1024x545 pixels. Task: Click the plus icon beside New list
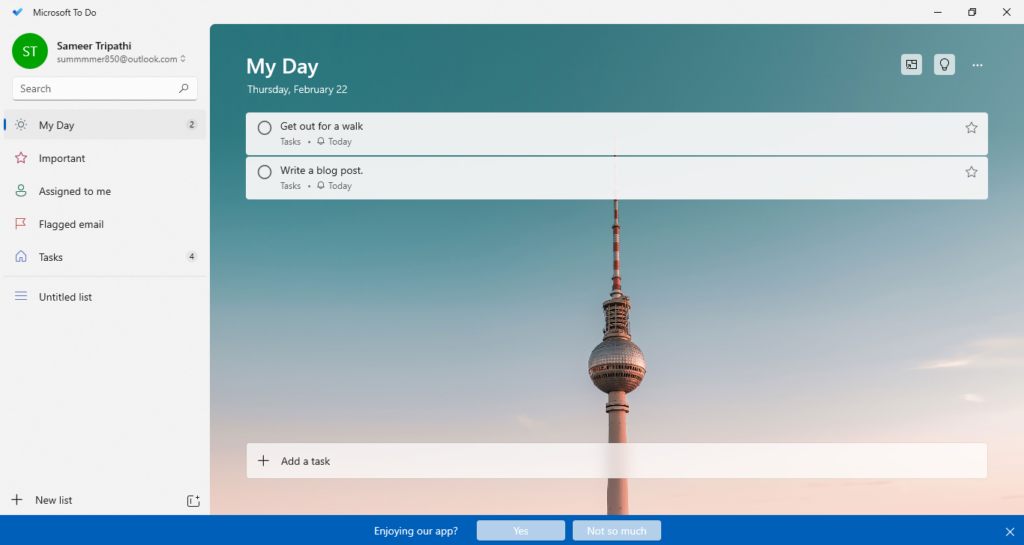17,500
